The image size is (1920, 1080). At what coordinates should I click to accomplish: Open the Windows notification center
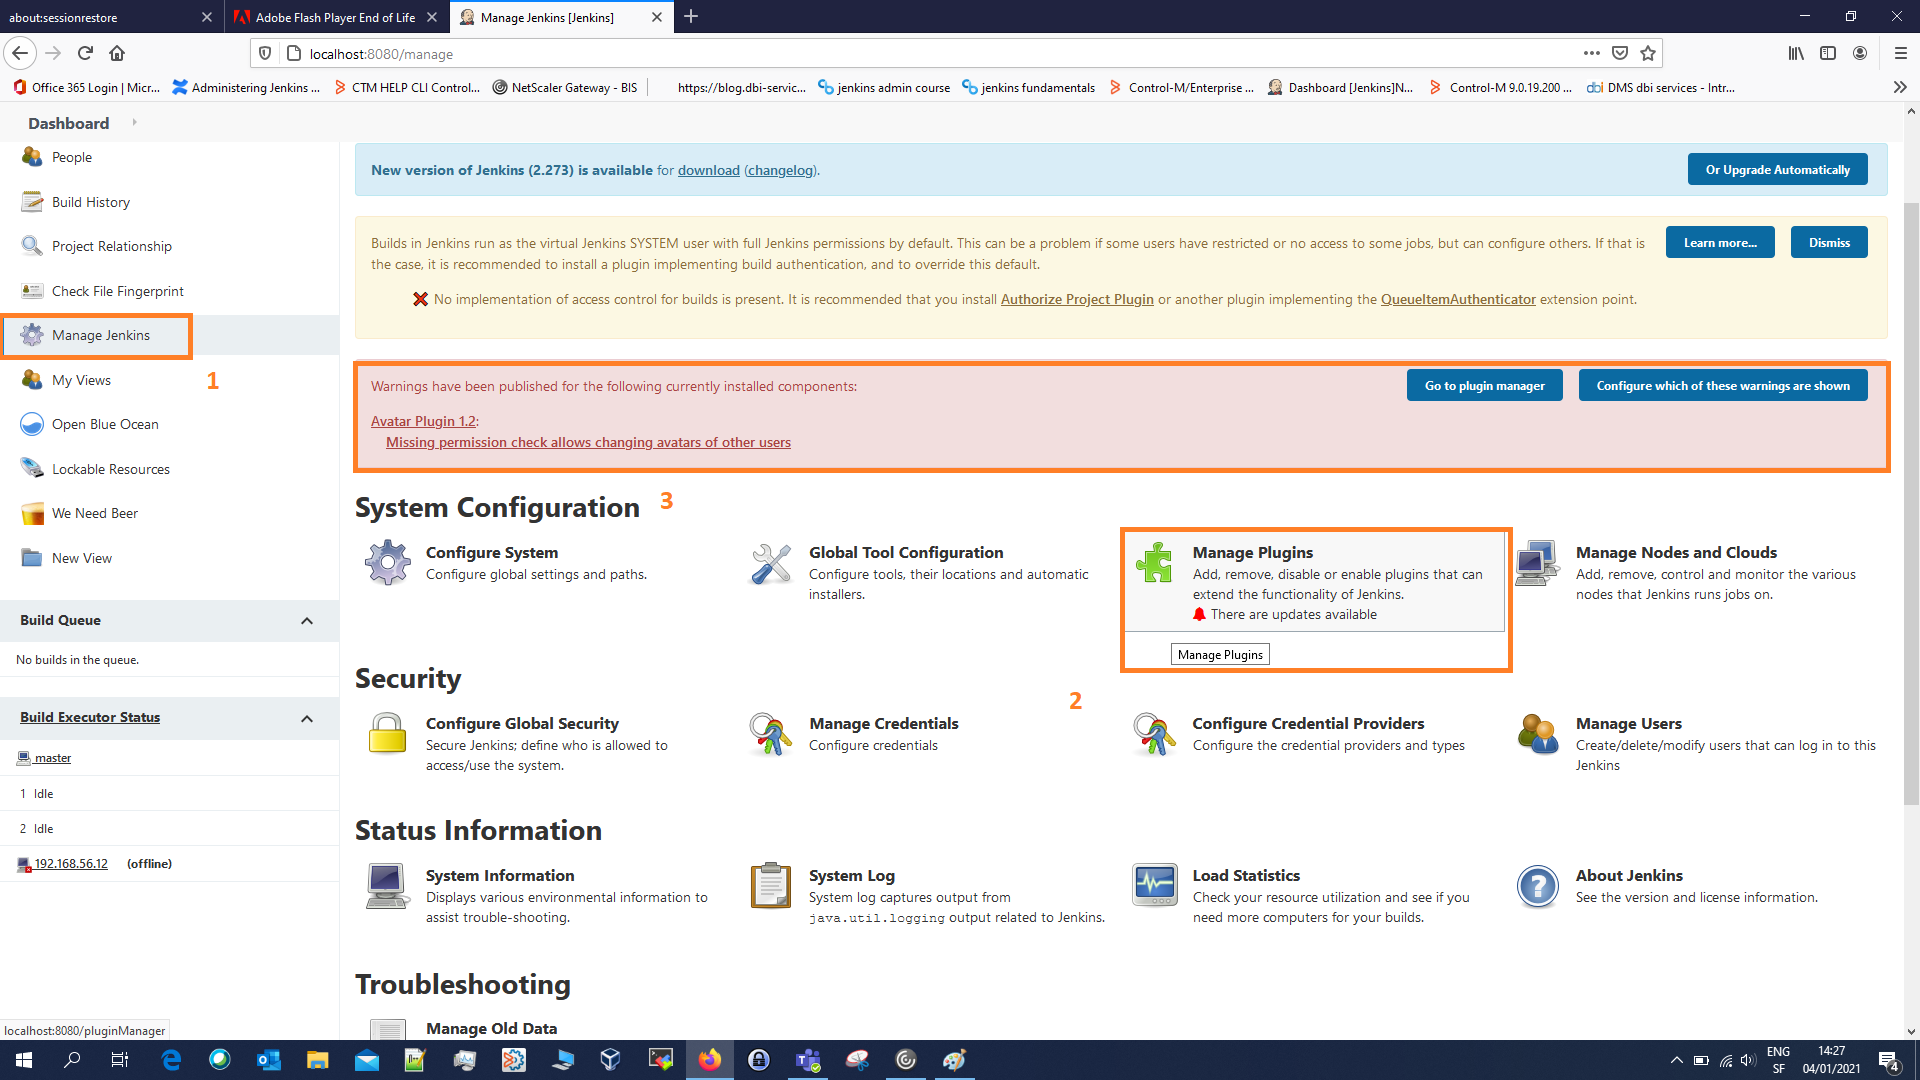(x=1888, y=1060)
